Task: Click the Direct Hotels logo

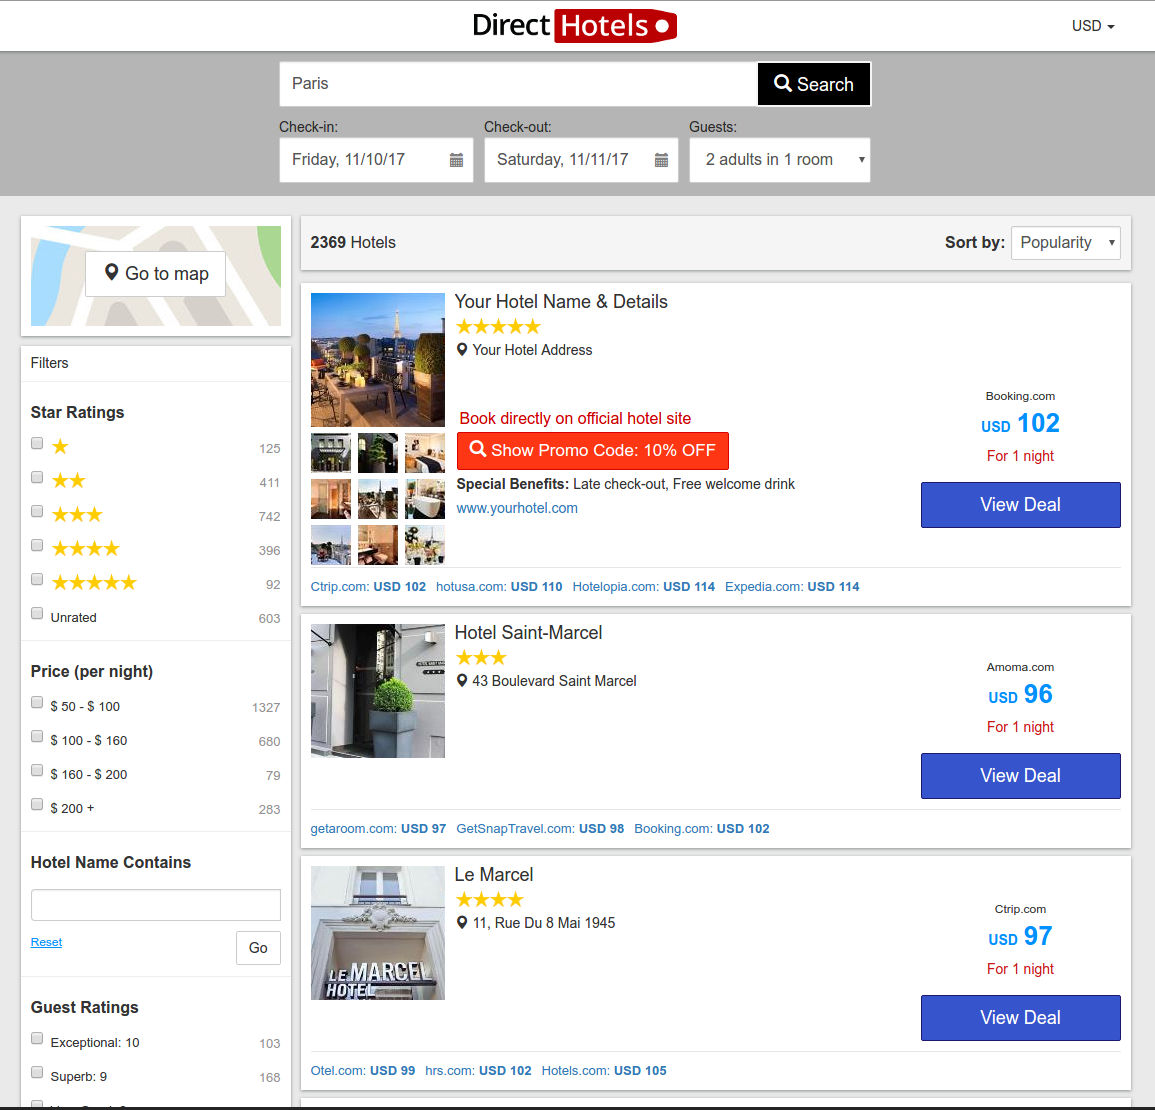Action: pyautogui.click(x=574, y=26)
